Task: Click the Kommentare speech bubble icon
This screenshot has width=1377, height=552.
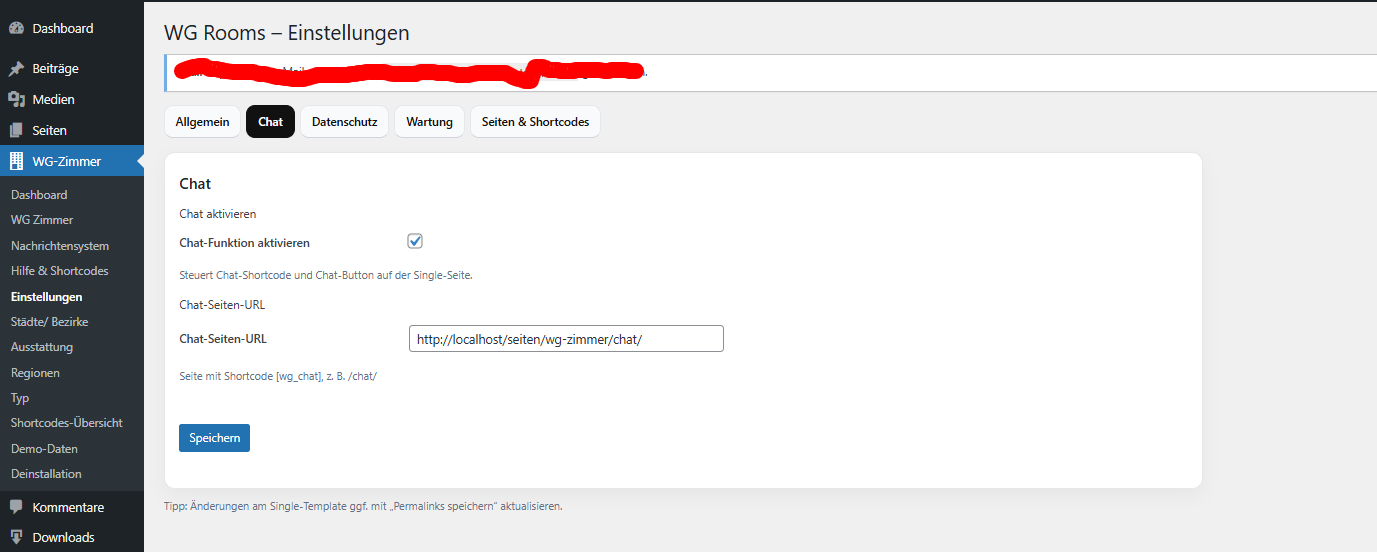Action: [16, 507]
